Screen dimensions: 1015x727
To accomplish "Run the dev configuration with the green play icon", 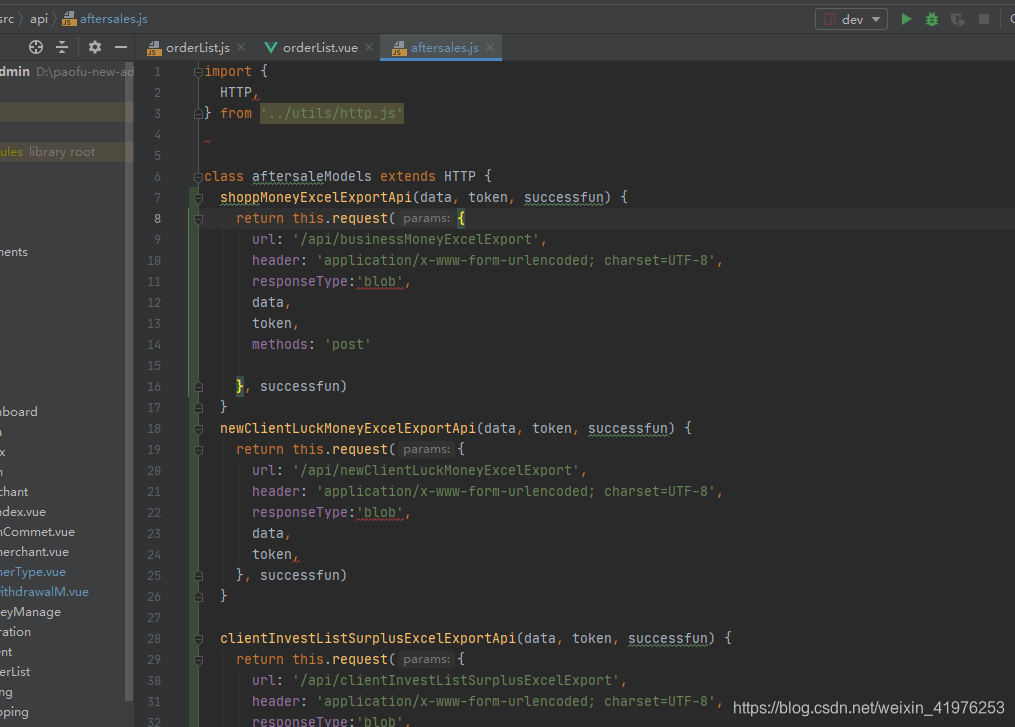I will pyautogui.click(x=906, y=19).
